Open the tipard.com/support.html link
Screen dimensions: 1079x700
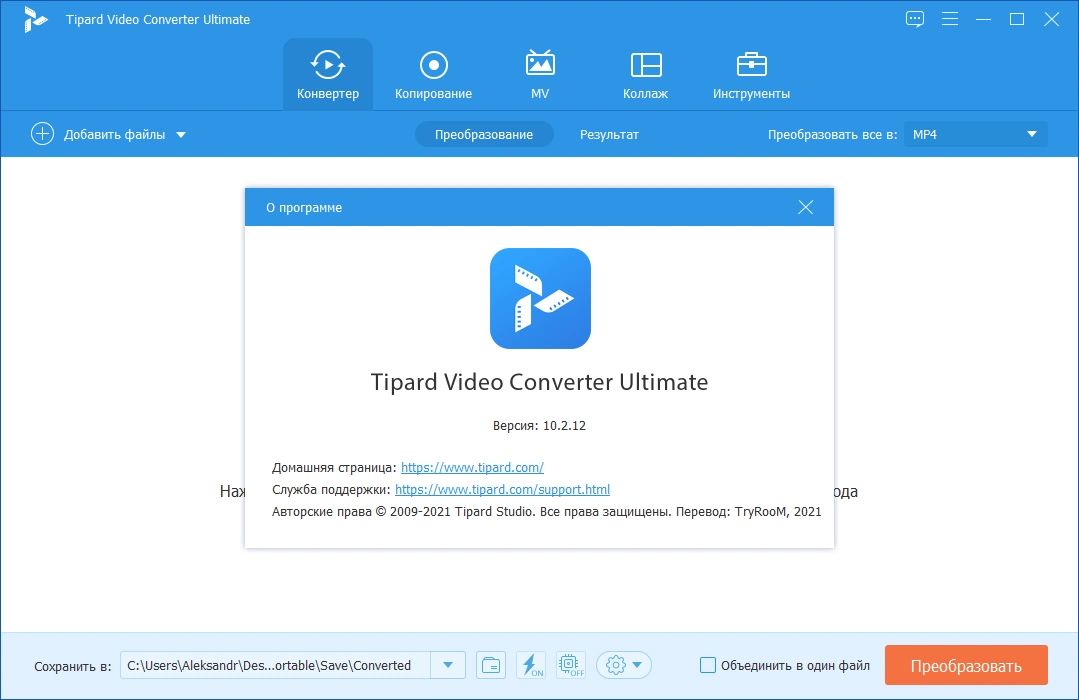tap(502, 489)
